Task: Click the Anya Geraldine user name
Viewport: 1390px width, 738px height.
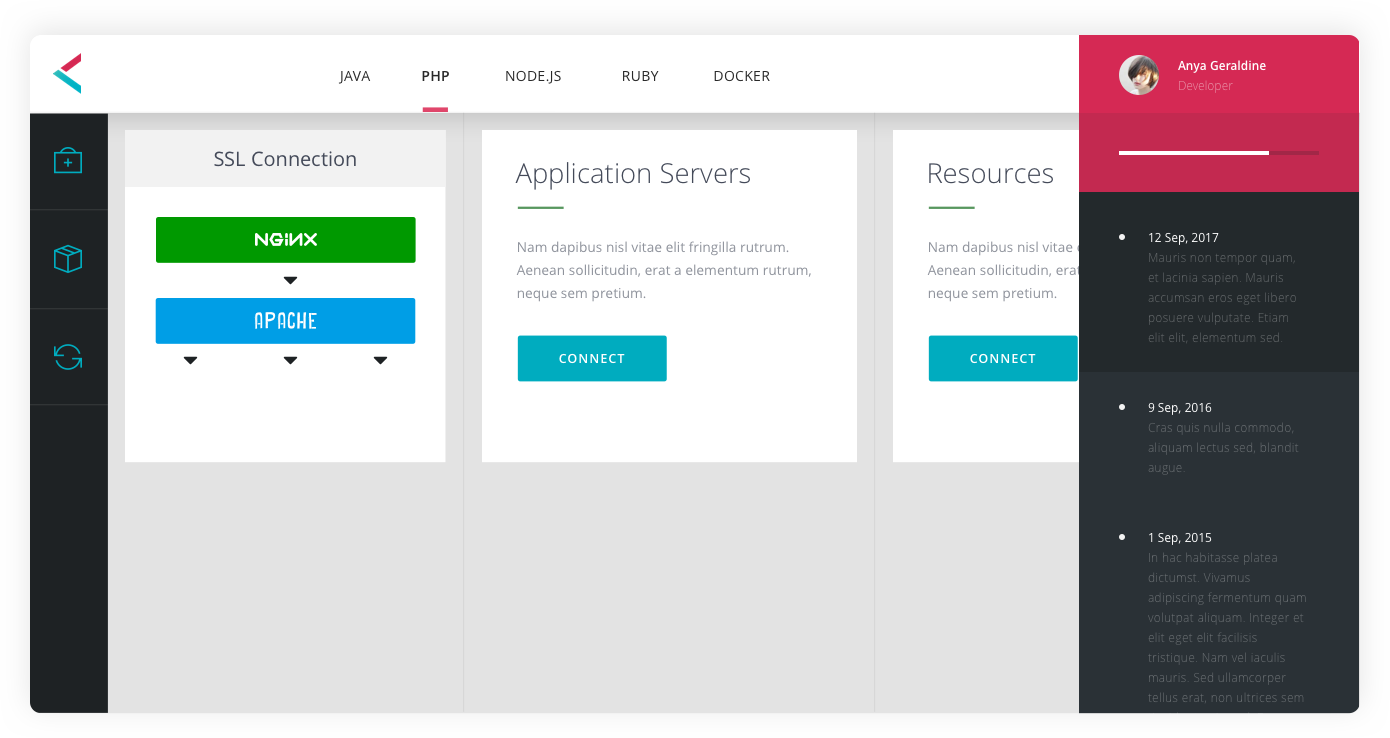Action: tap(1222, 66)
